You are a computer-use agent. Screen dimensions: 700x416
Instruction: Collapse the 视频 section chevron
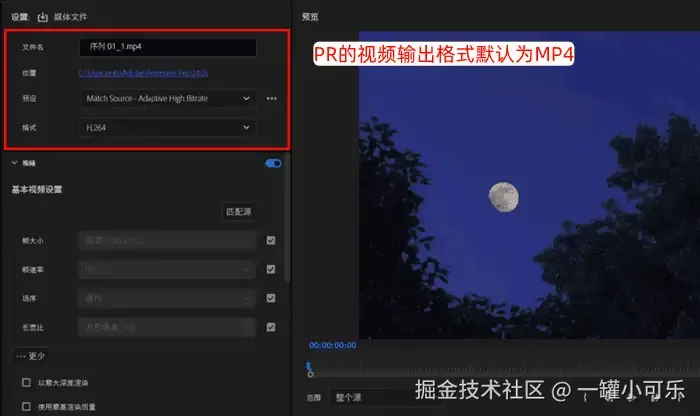coord(15,163)
